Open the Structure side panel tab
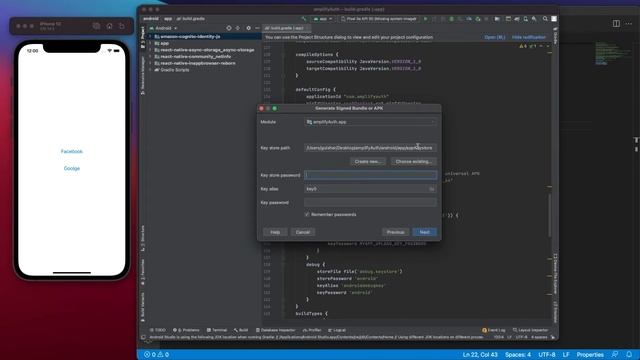Screen dimensions: 640x360 point(142,238)
